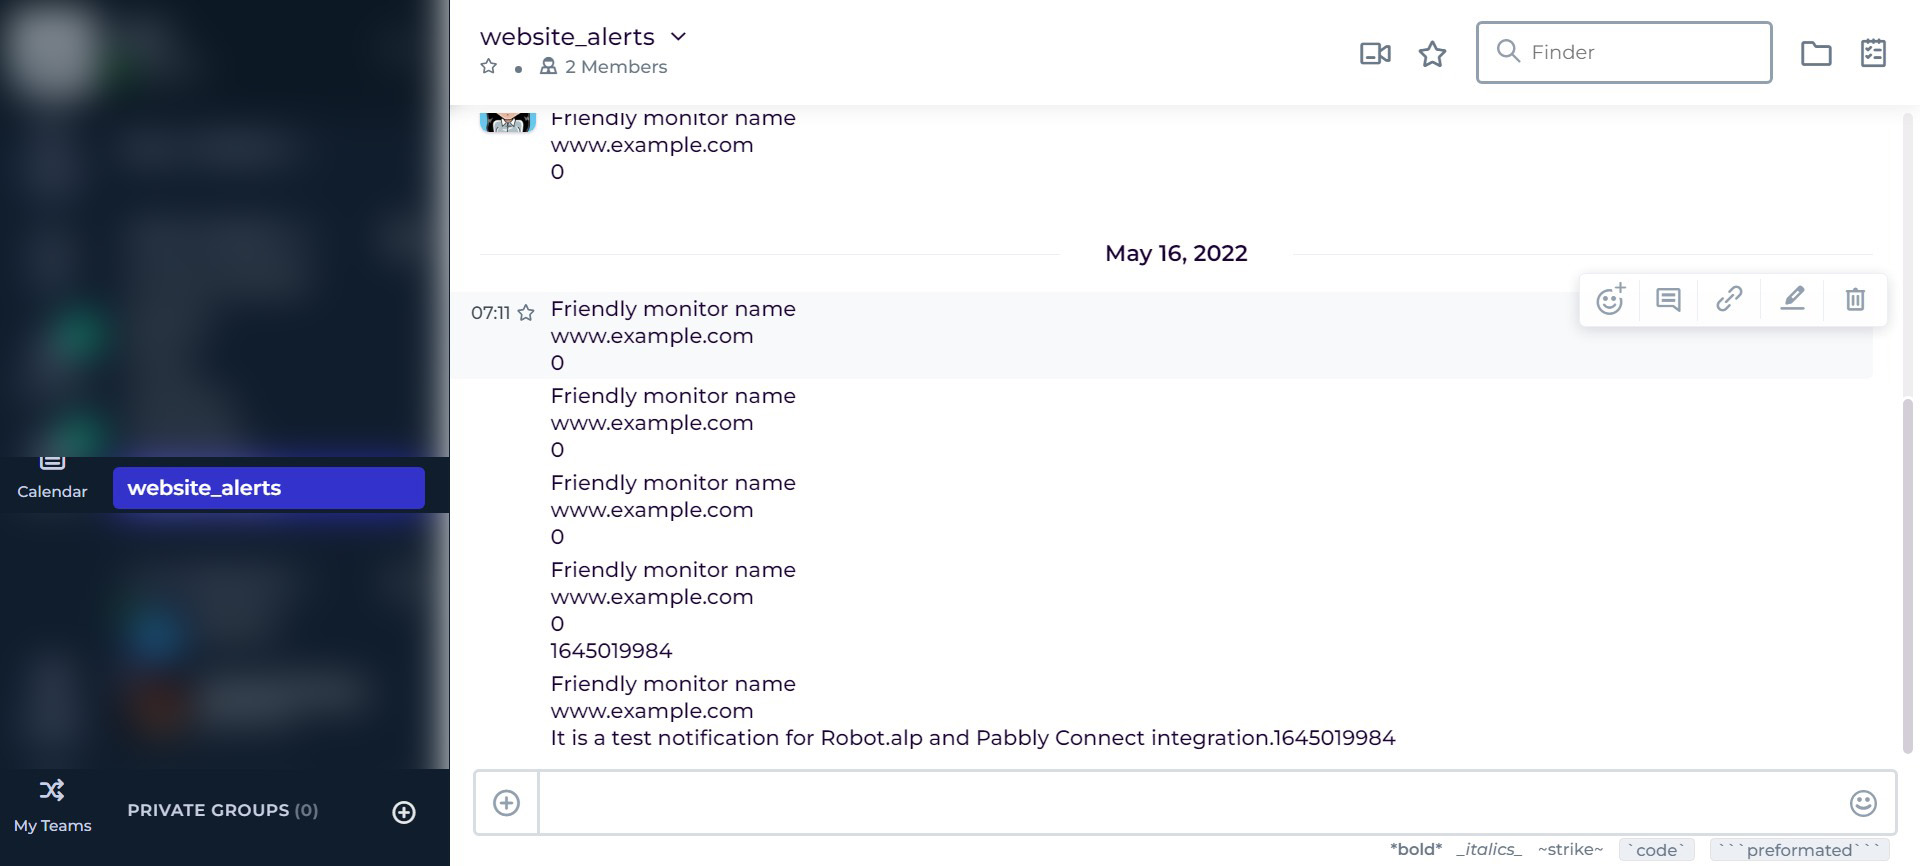The width and height of the screenshot is (1920, 866).
Task: Click the May 16, 2022 date separator label
Action: tap(1176, 253)
